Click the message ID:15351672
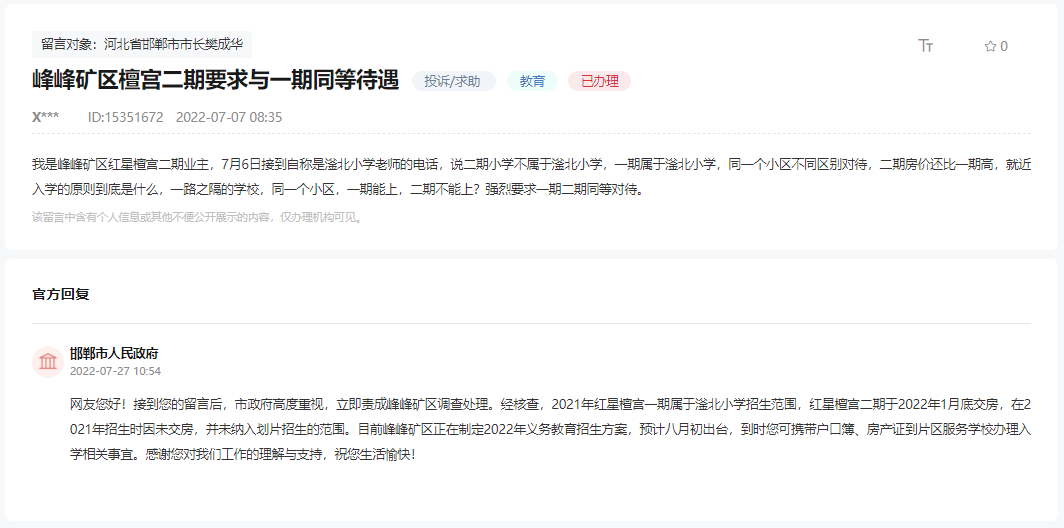The image size is (1064, 528). (126, 117)
